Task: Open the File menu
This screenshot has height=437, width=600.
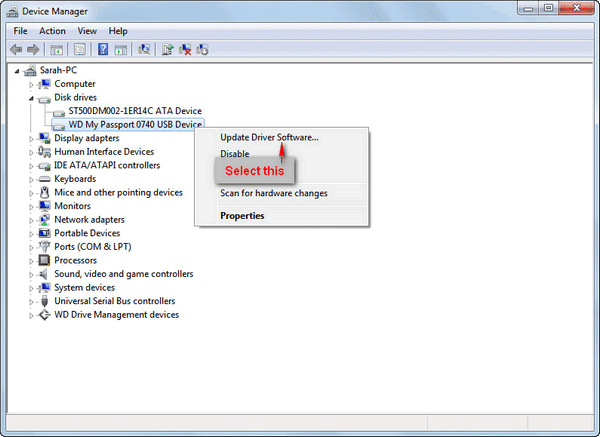Action: pos(20,31)
